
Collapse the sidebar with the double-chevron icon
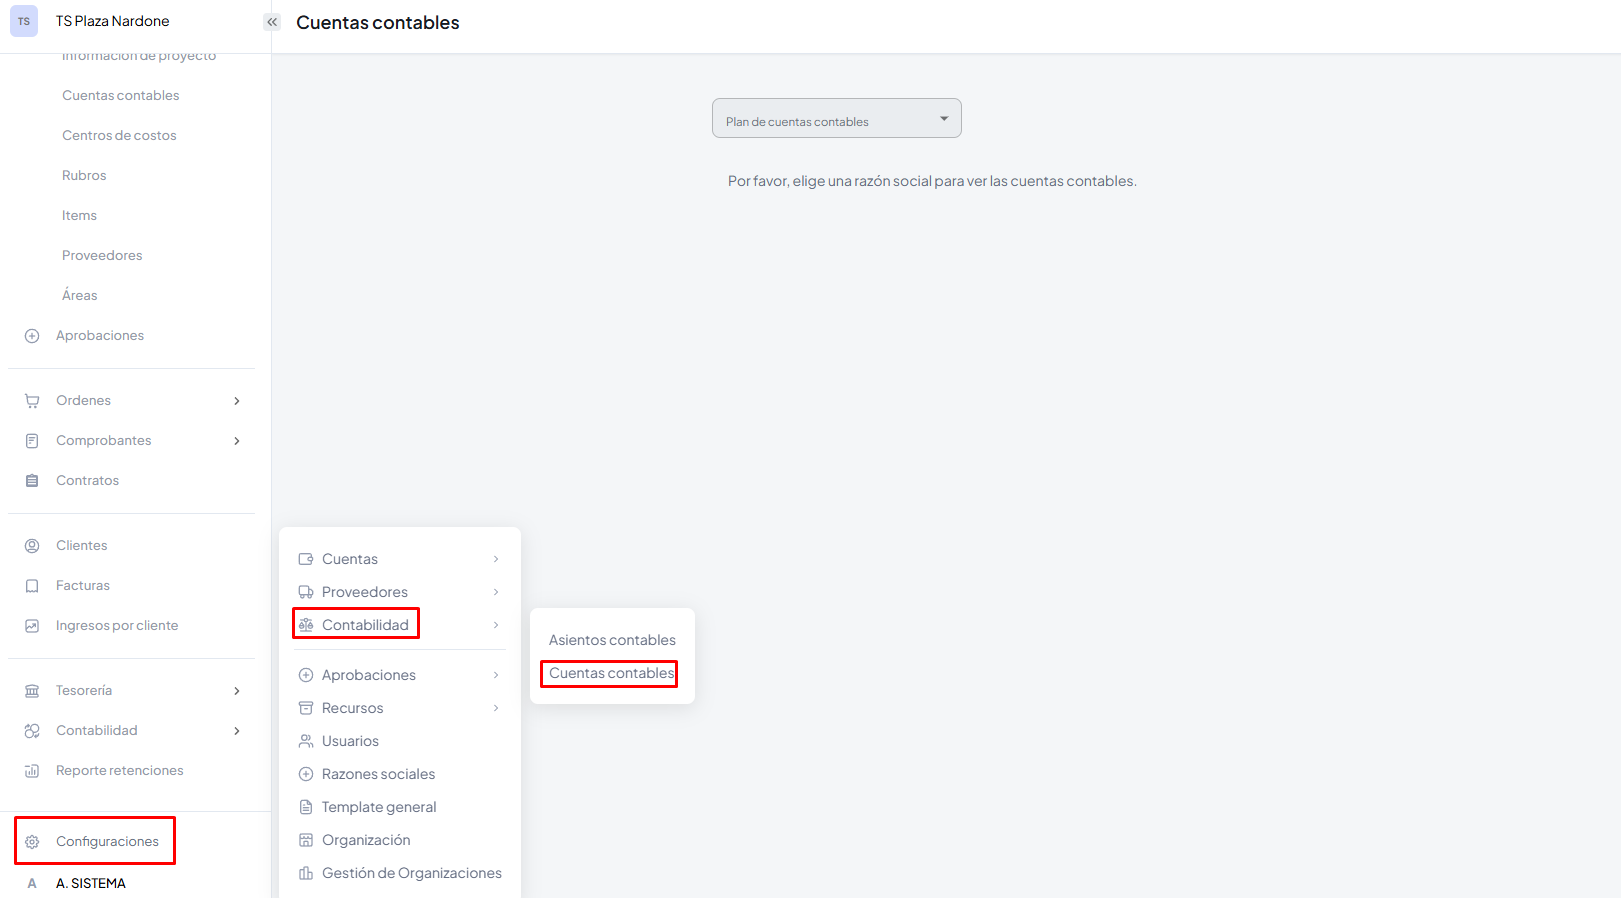pos(272,22)
